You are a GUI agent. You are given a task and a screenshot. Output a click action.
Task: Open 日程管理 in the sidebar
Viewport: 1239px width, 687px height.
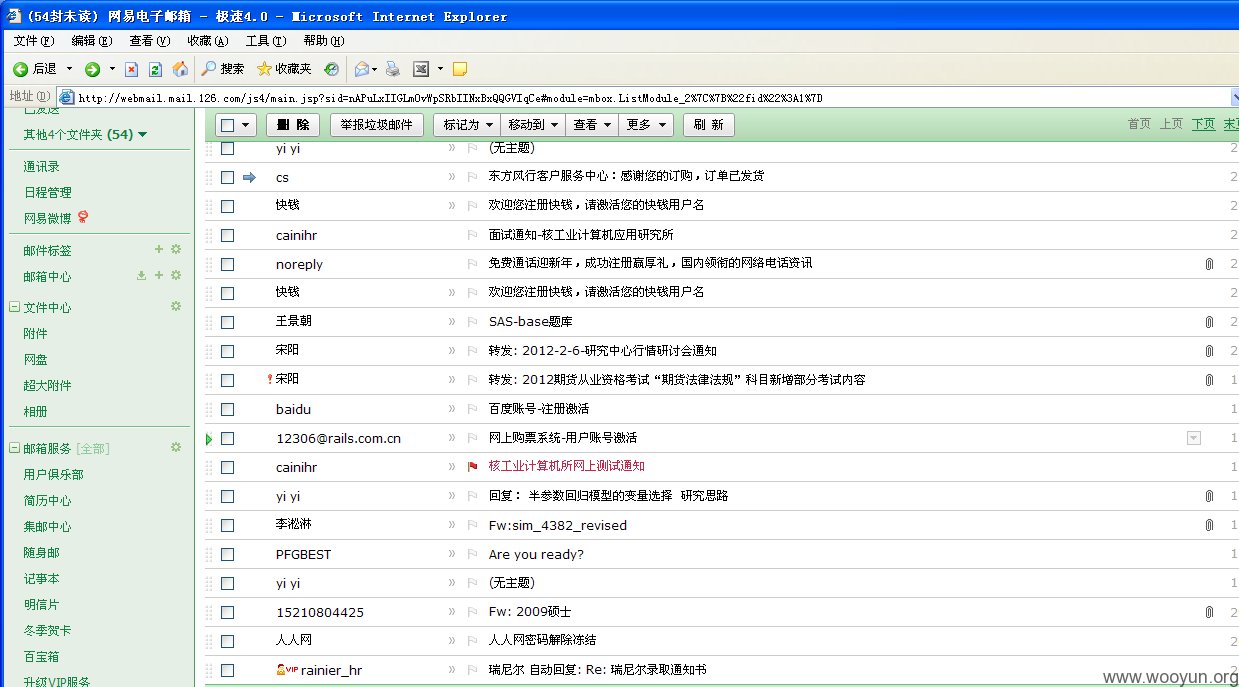pos(48,192)
